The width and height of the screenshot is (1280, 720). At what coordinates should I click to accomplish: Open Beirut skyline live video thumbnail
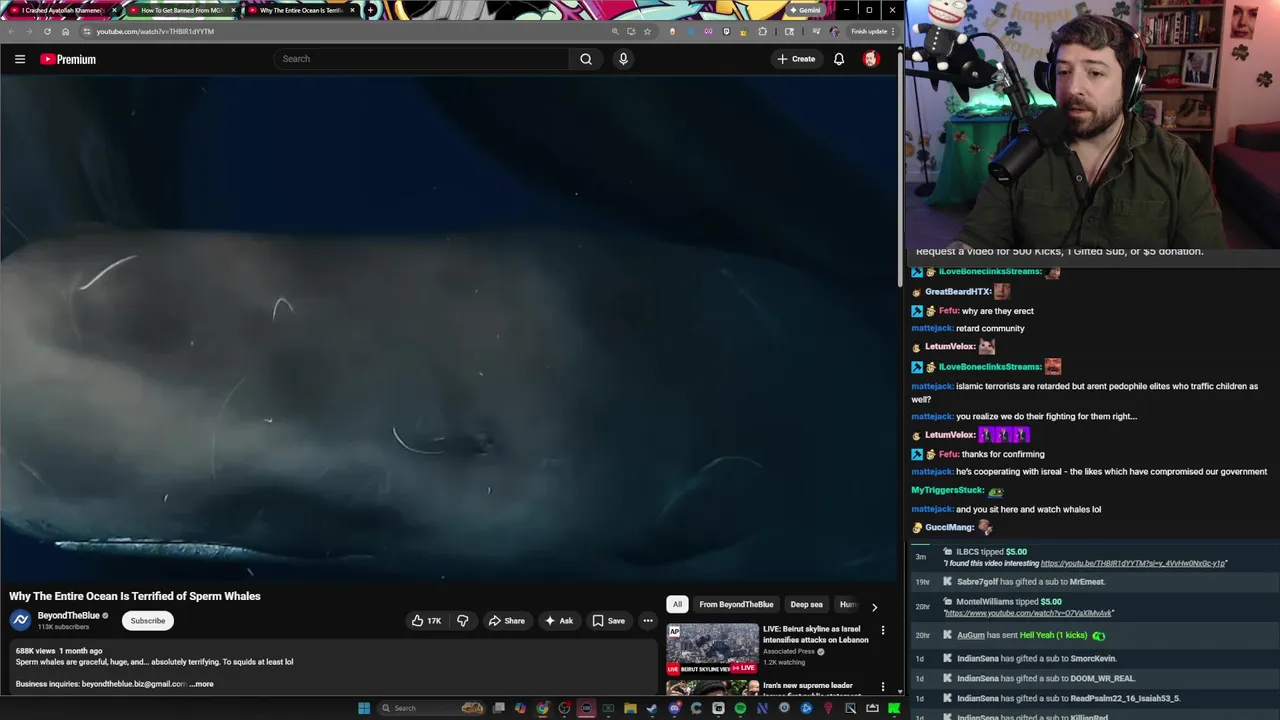[713, 649]
